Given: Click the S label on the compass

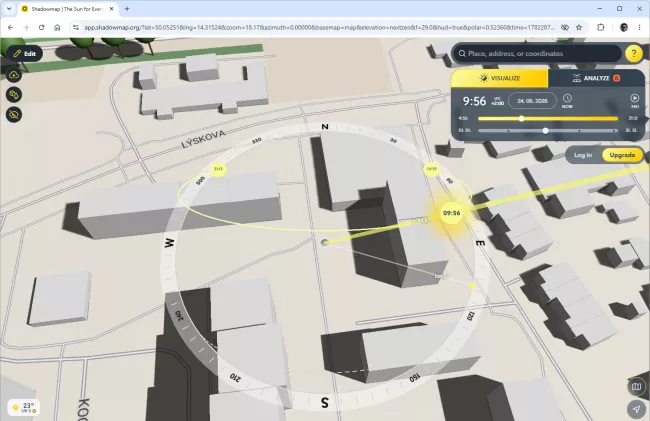Looking at the screenshot, I should [325, 402].
